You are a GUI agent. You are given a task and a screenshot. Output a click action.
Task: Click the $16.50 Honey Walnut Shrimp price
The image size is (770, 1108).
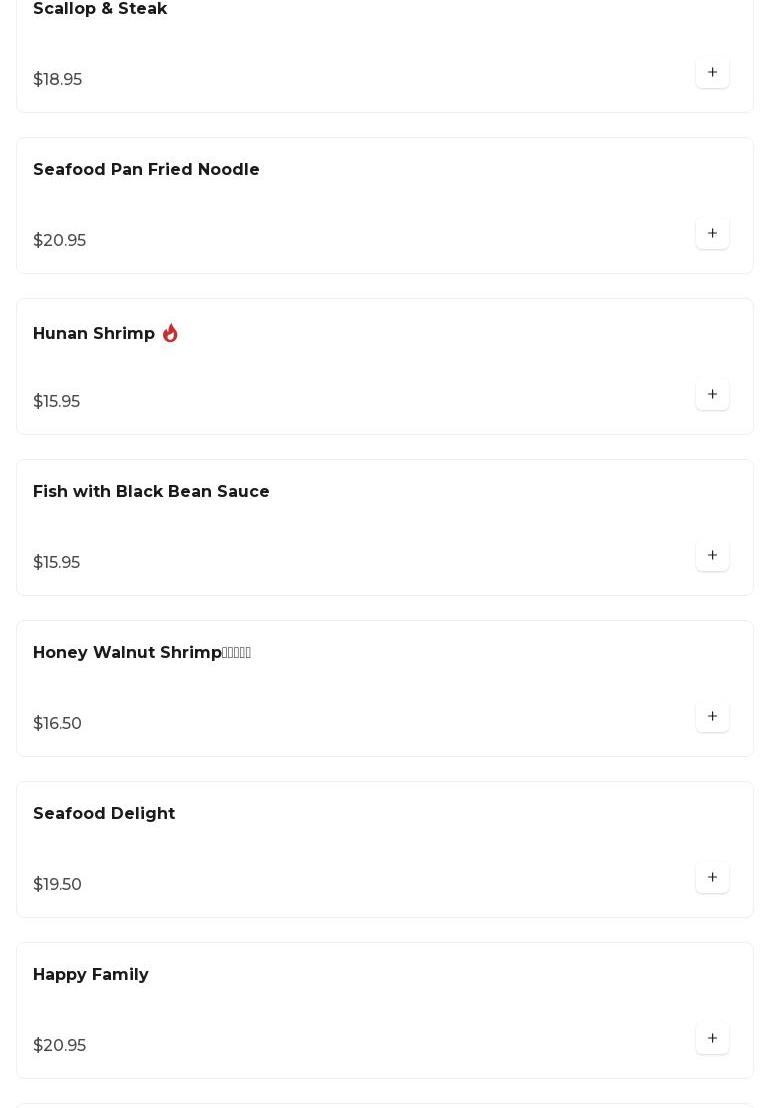[x=58, y=724]
